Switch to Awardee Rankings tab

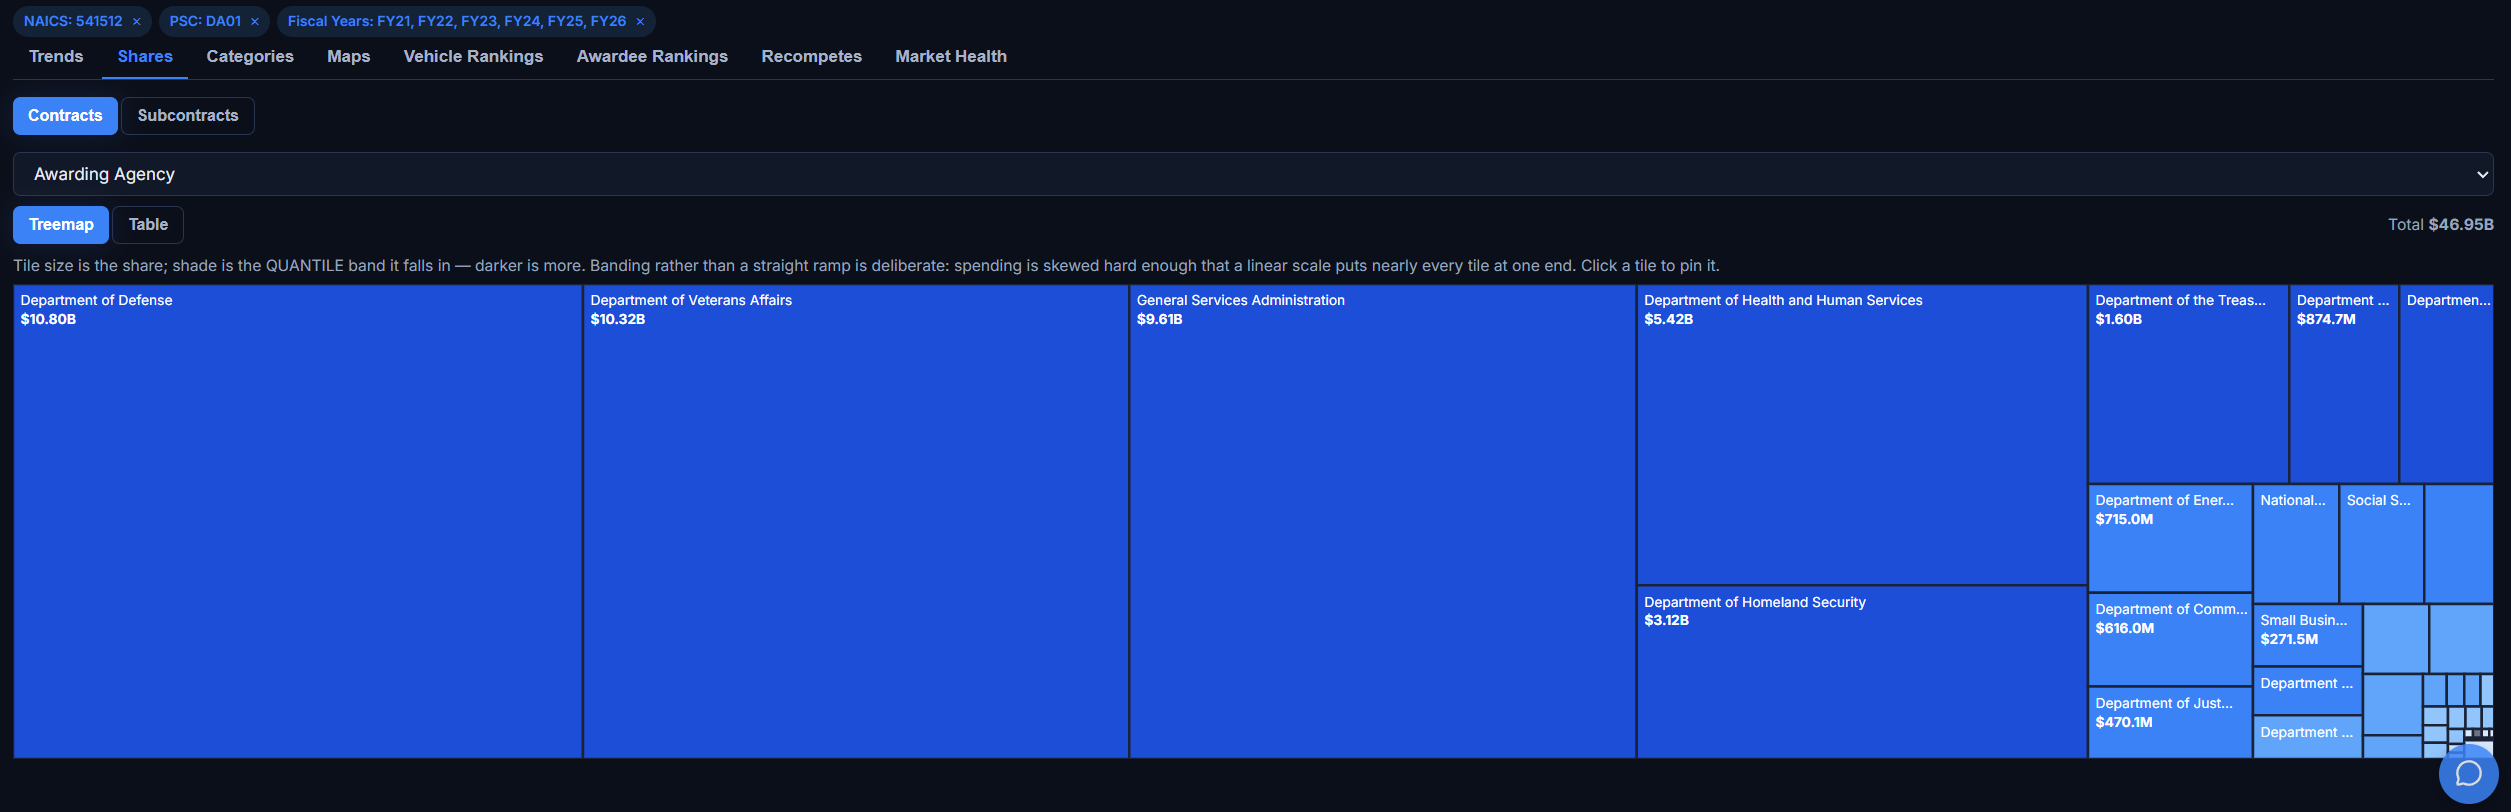(652, 57)
